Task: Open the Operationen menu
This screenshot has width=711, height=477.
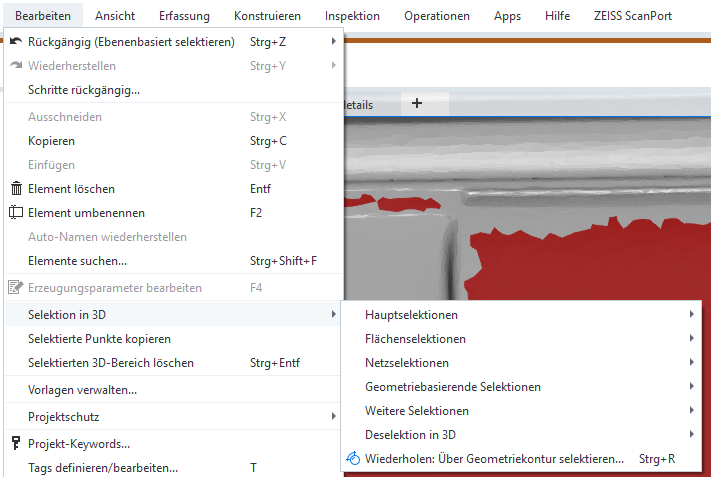Action: tap(437, 16)
